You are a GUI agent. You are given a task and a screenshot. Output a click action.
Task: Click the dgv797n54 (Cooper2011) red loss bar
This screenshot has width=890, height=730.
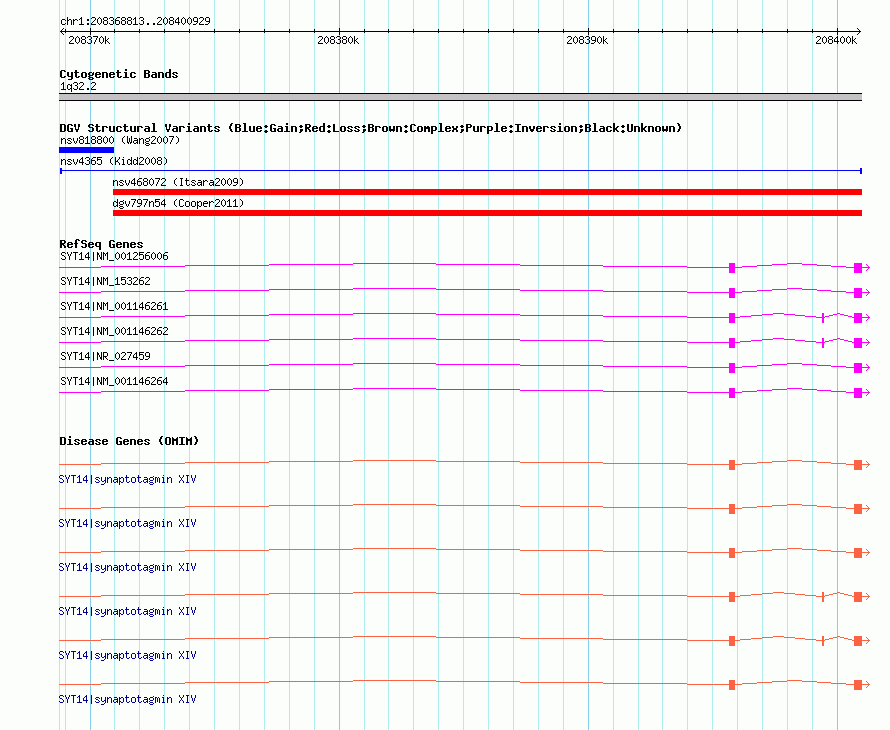click(487, 213)
